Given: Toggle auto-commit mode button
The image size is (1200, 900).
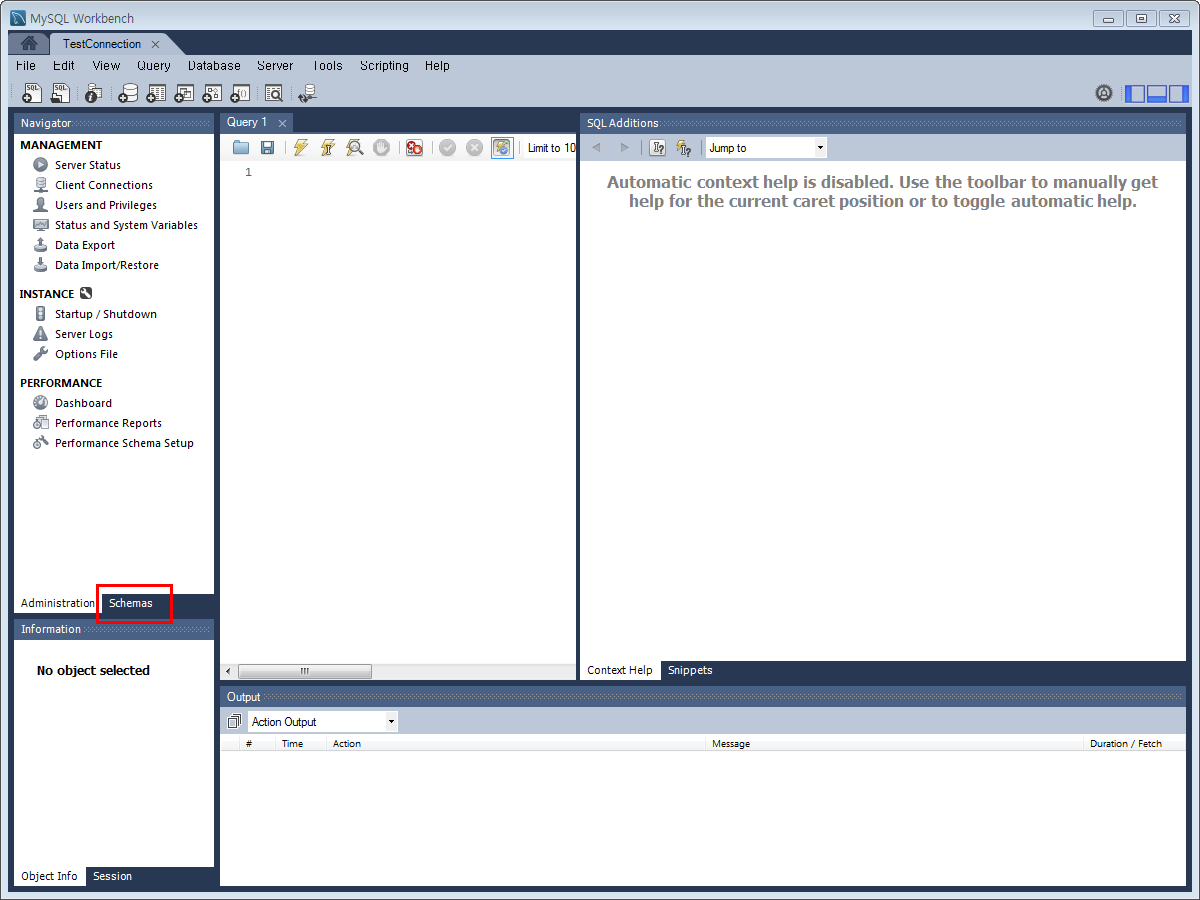Looking at the screenshot, I should [502, 148].
